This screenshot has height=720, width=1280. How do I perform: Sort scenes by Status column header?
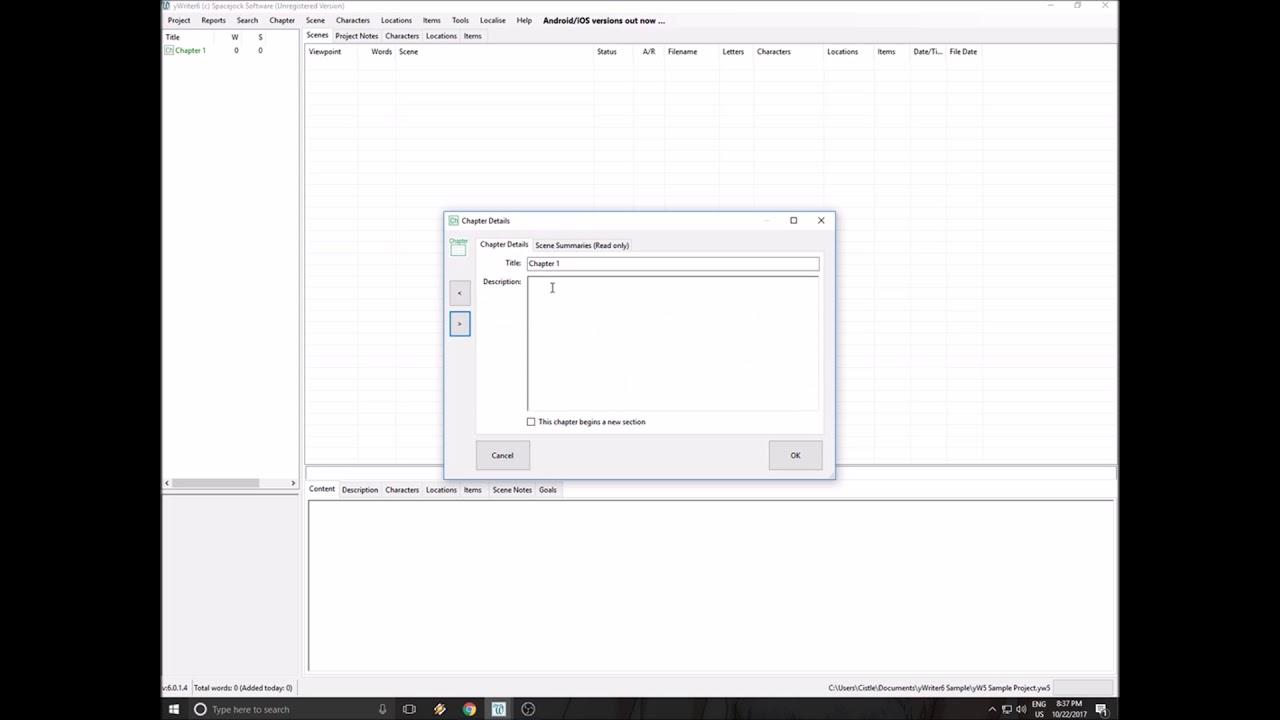coord(607,52)
